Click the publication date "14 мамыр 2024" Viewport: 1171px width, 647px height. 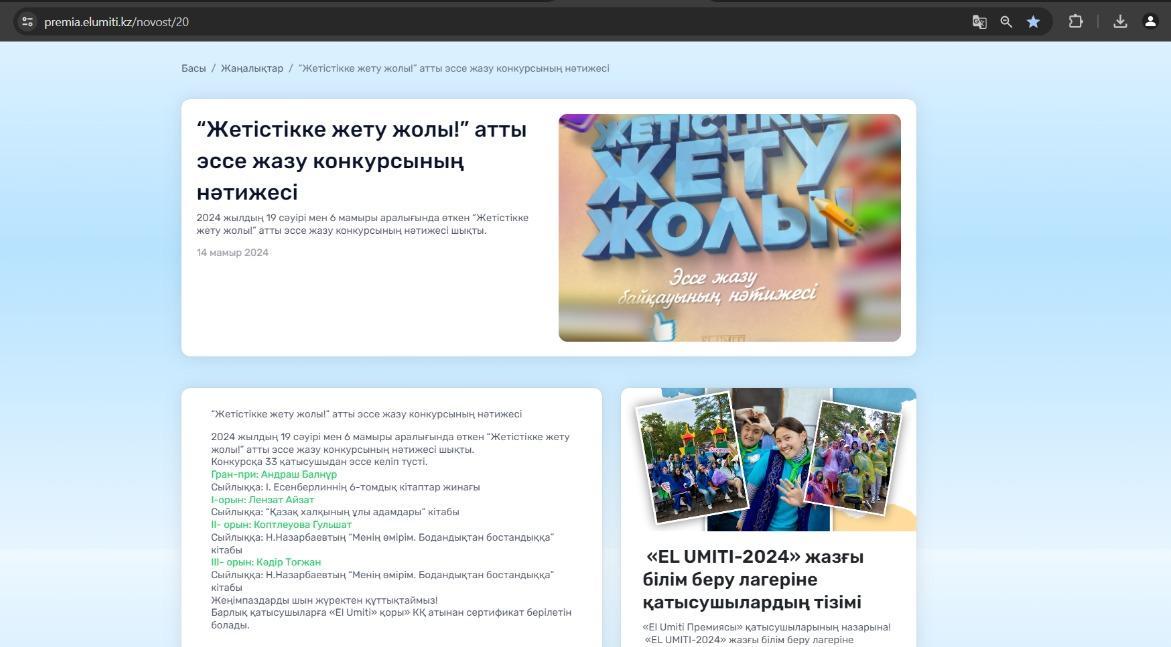[232, 253]
